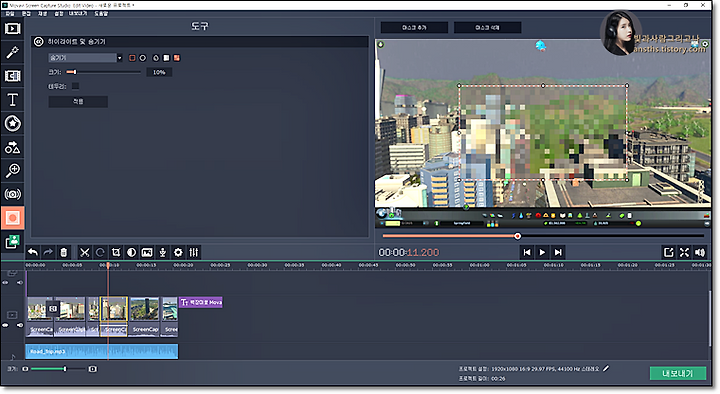
Task: Toggle the outline checkbox below size slider
Action: click(75, 86)
